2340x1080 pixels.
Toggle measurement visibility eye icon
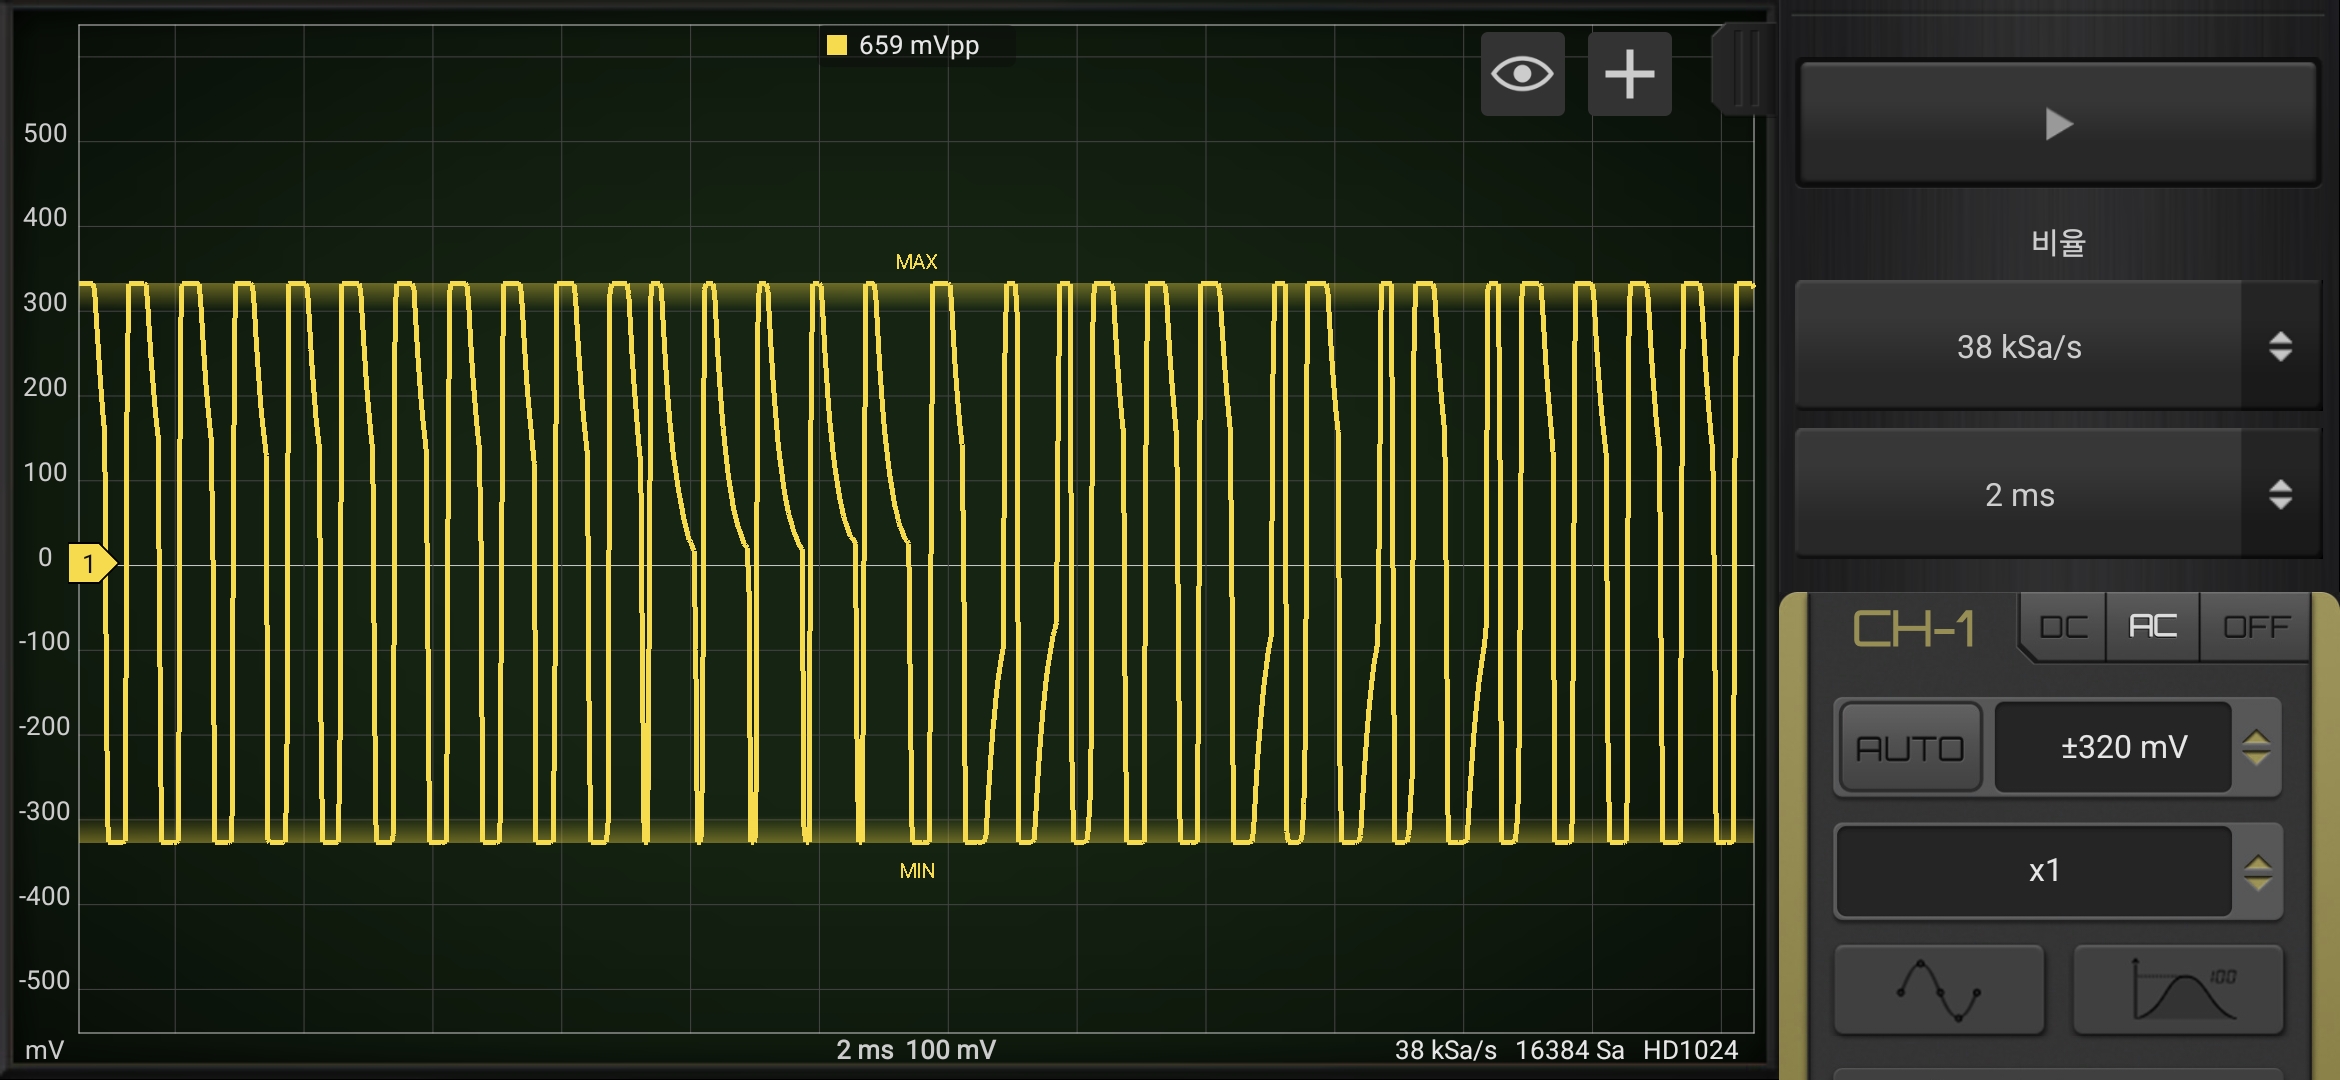[1522, 74]
